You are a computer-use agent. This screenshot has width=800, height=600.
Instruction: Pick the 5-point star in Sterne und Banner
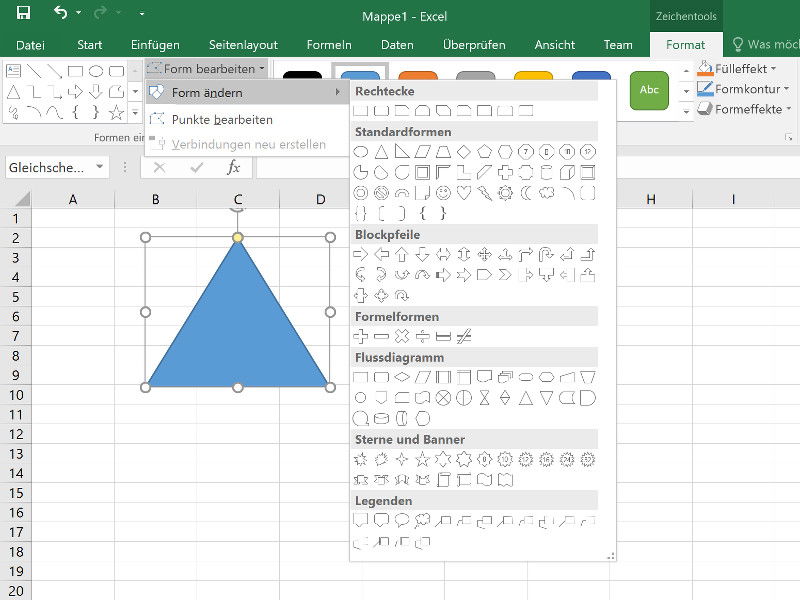point(422,459)
